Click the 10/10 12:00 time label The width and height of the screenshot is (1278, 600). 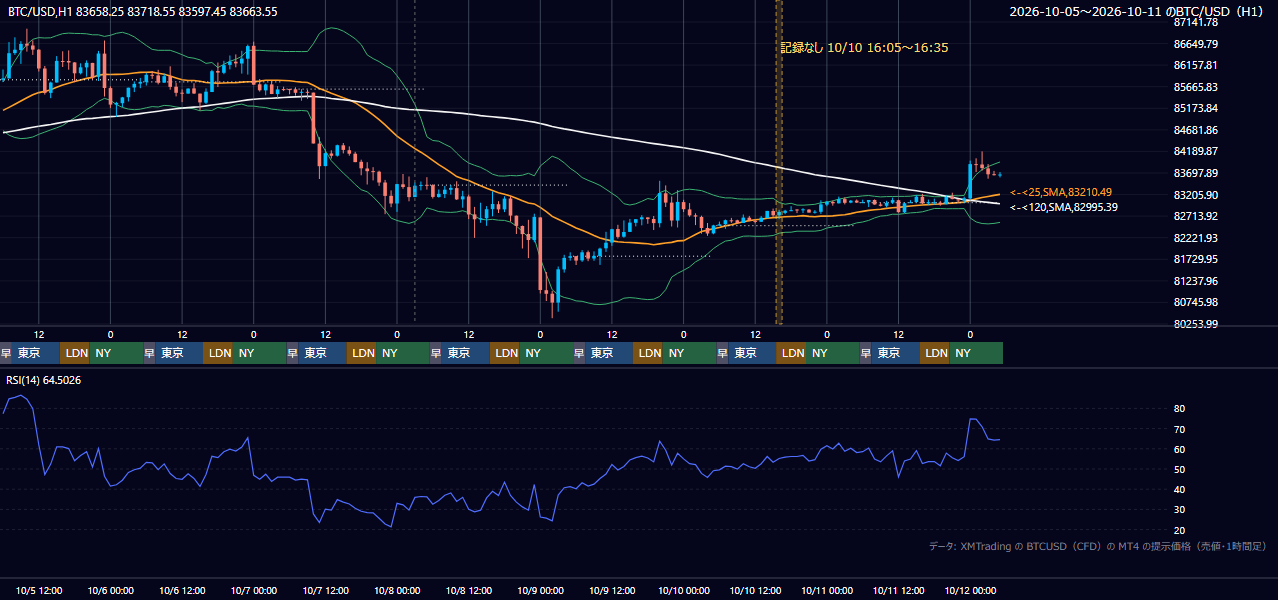[x=756, y=590]
